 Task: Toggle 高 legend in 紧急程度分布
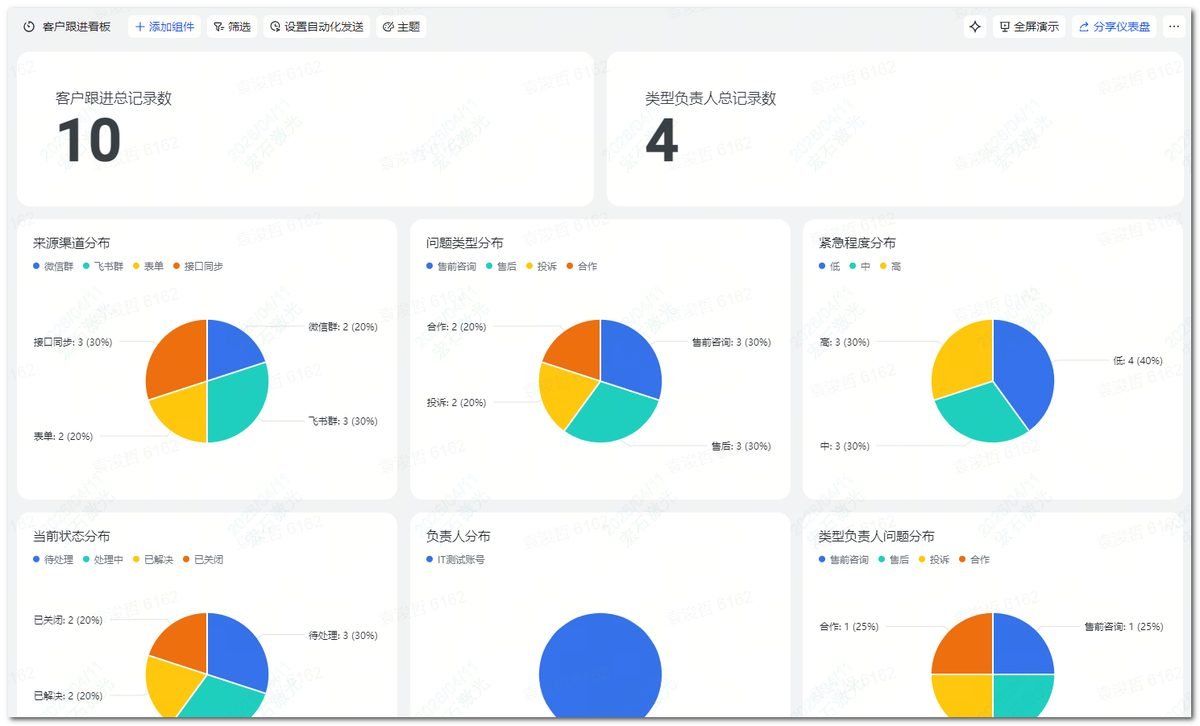tap(890, 266)
